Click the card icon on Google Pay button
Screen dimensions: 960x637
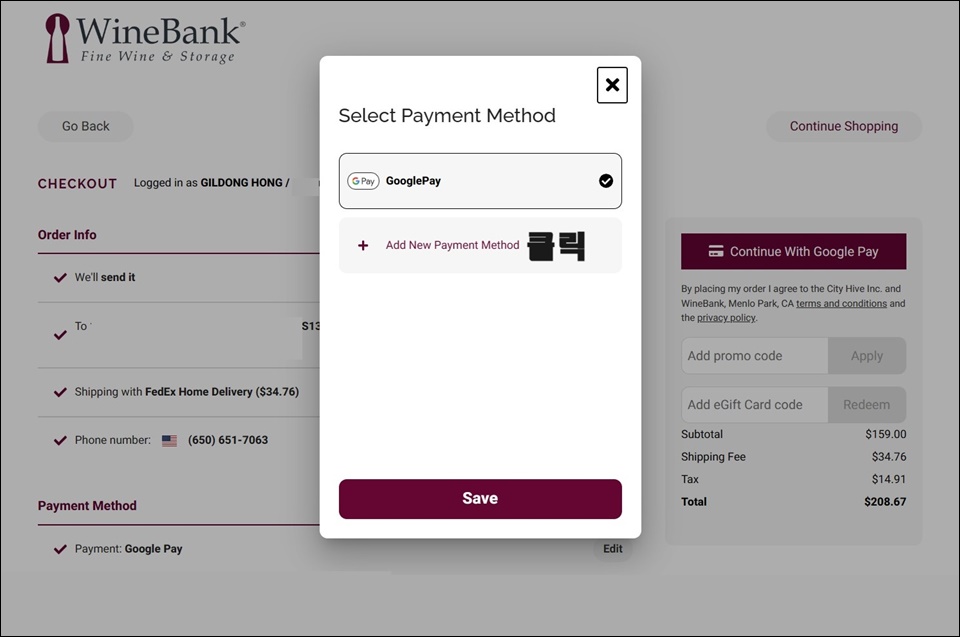coord(716,251)
